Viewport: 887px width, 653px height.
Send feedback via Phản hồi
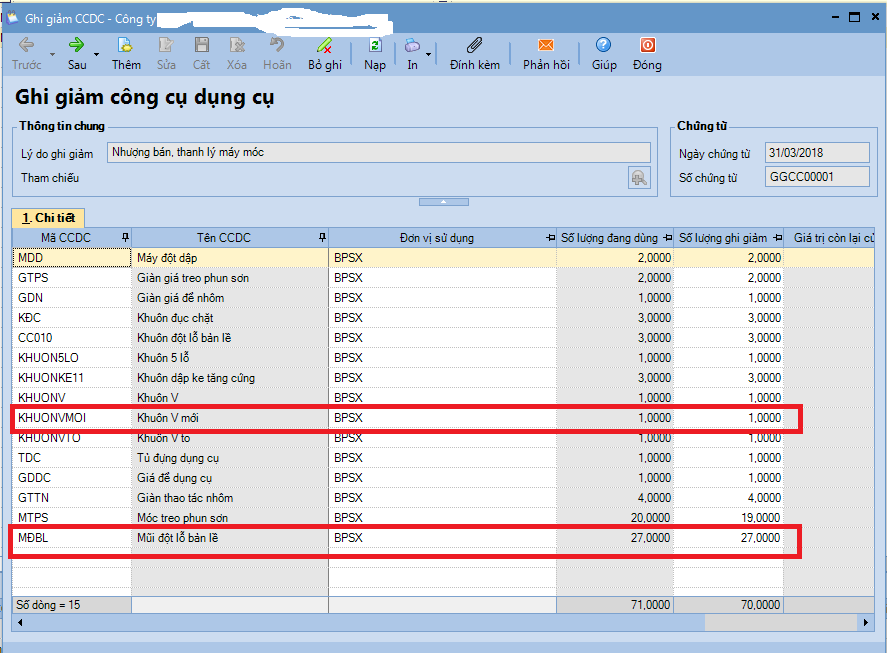pyautogui.click(x=546, y=54)
